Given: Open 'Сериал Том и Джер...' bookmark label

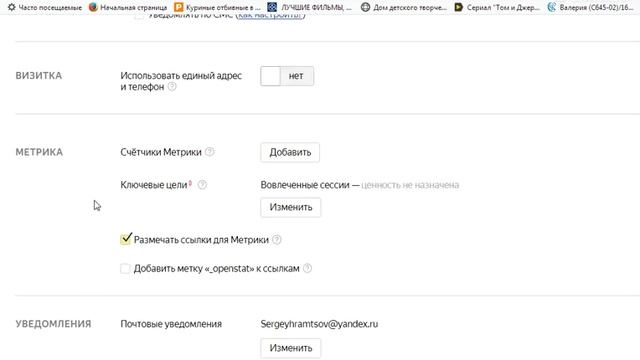Looking at the screenshot, I should coord(503,7).
